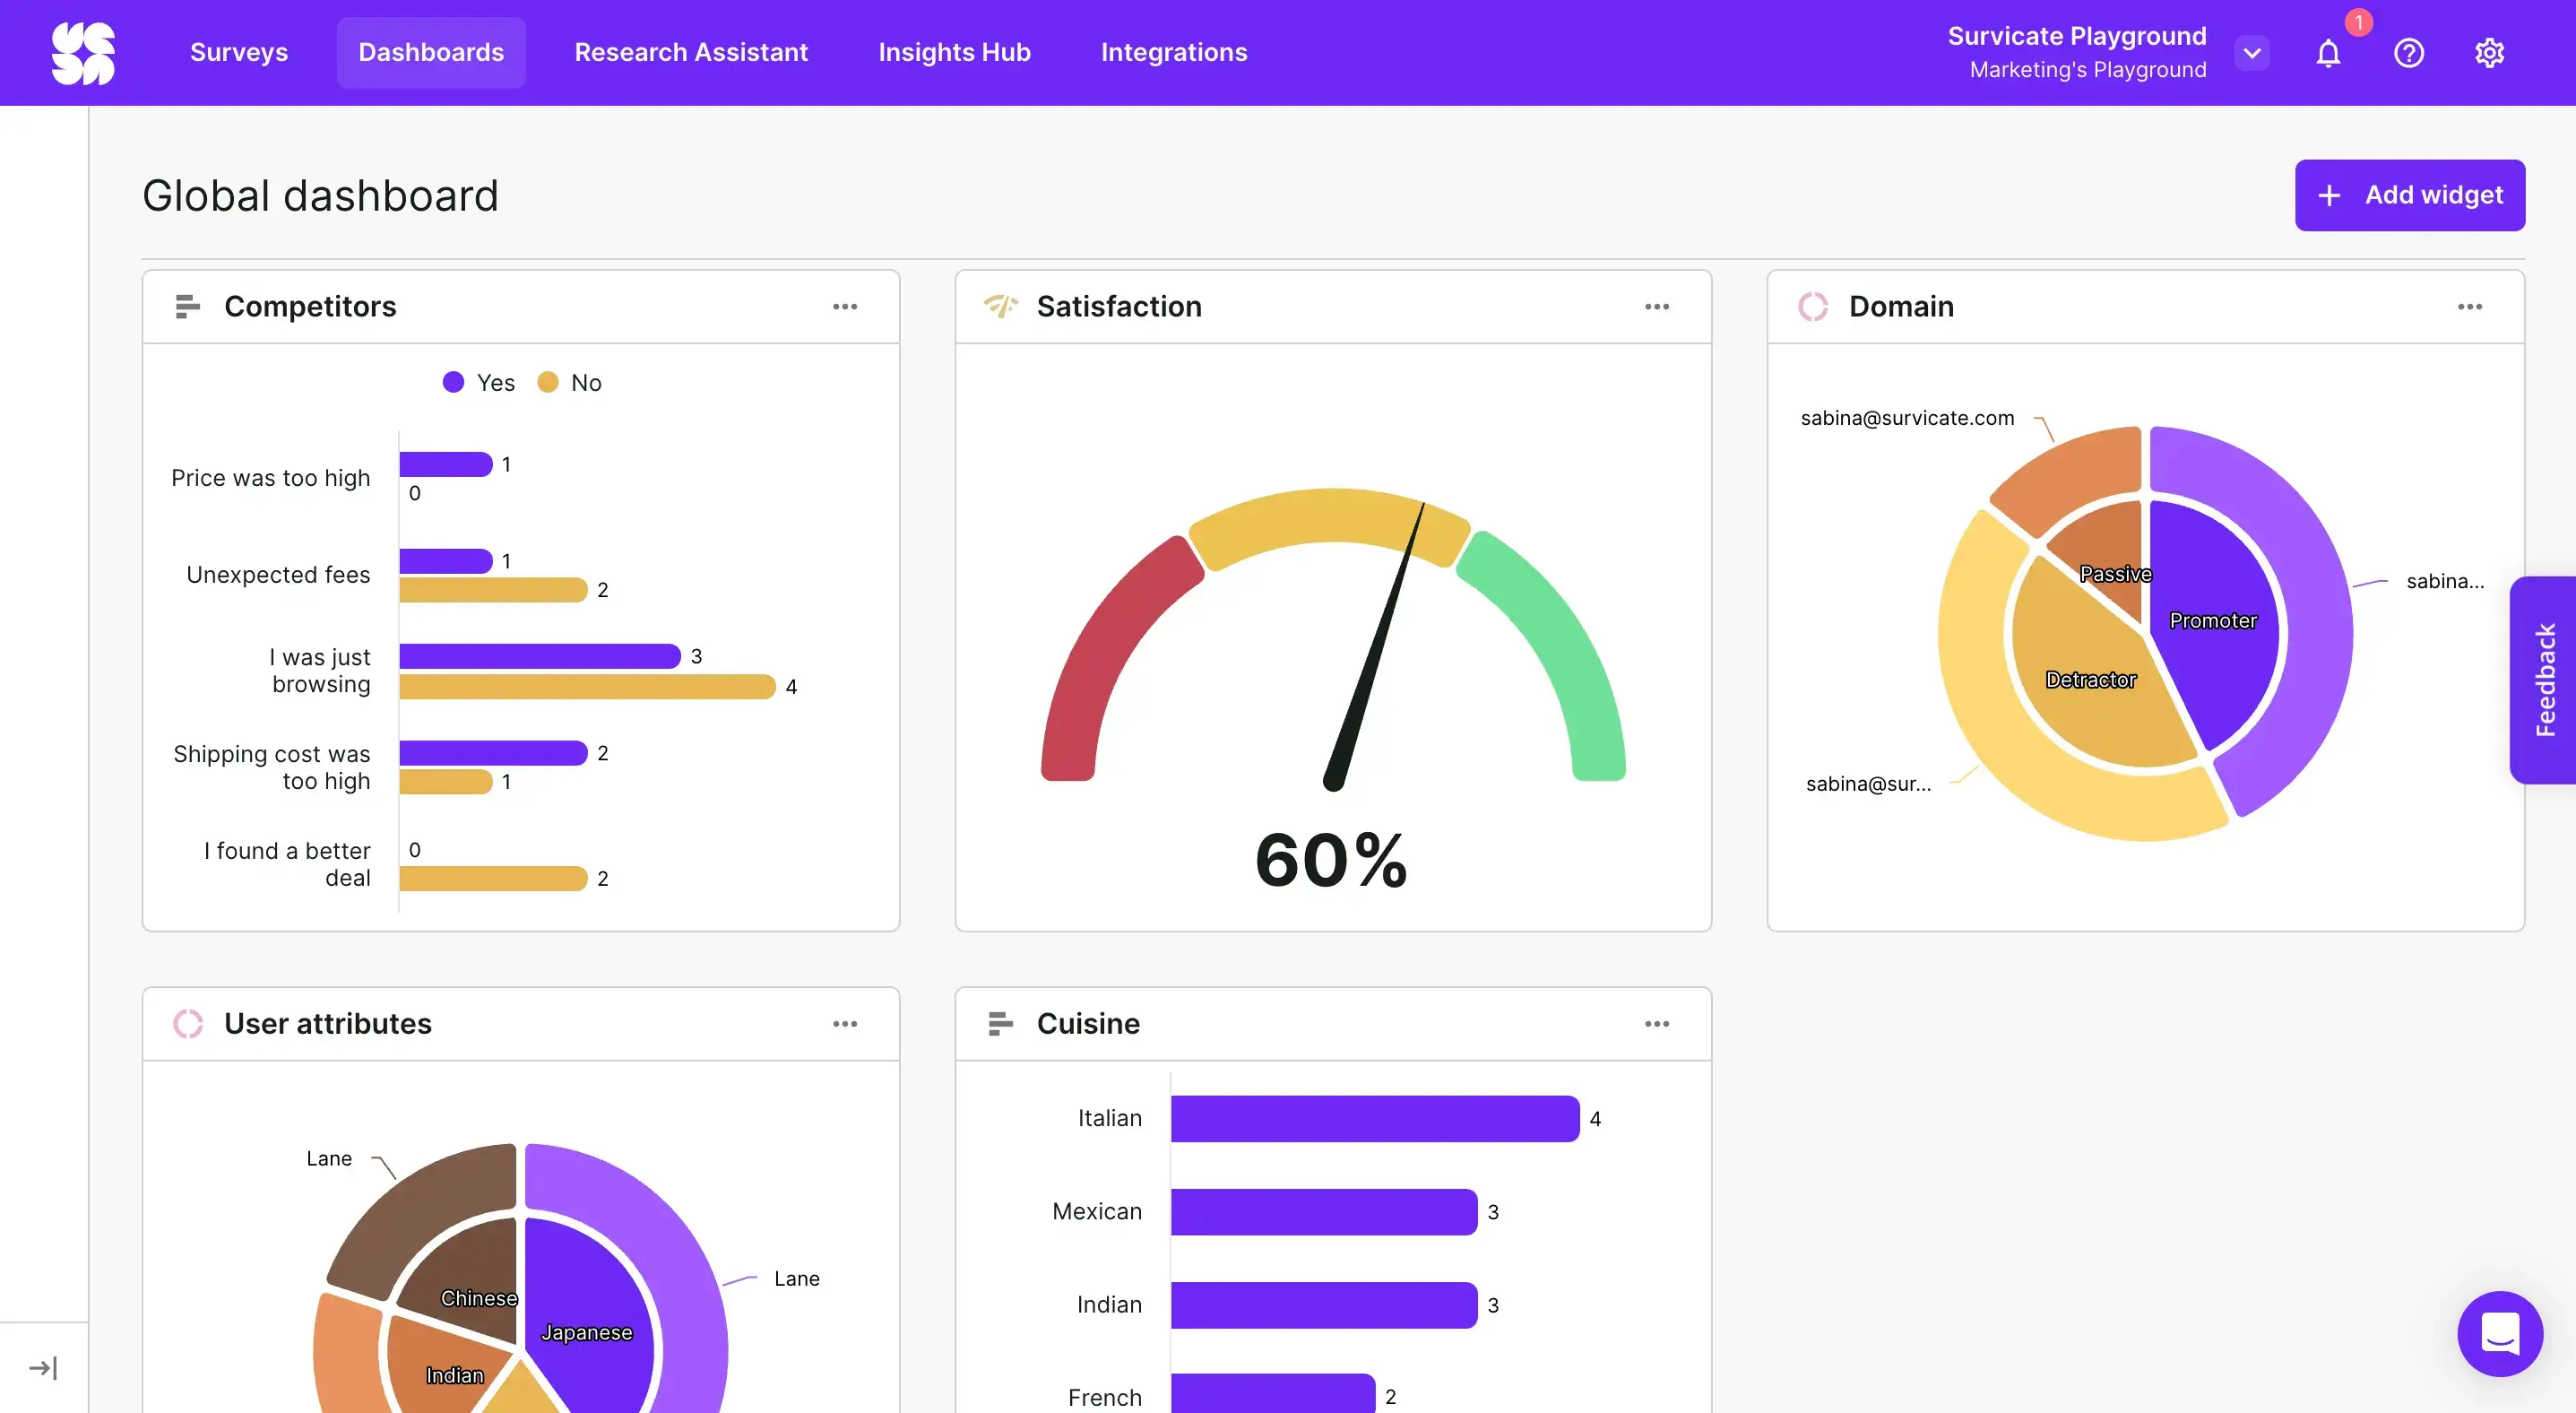Click the Competitors bar chart icon

[x=187, y=306]
